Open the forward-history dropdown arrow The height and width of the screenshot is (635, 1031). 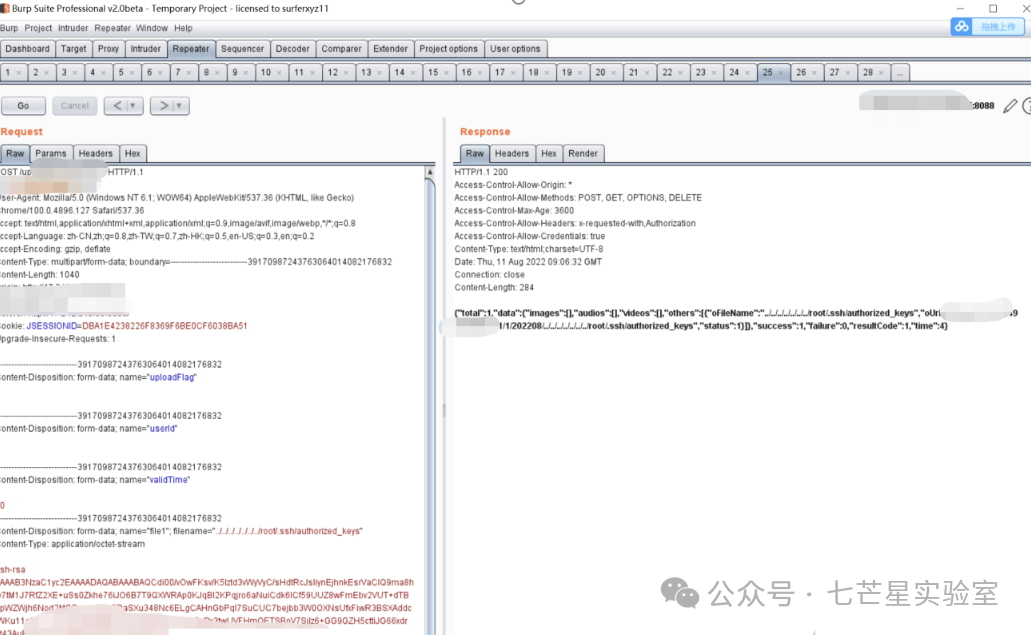[178, 105]
